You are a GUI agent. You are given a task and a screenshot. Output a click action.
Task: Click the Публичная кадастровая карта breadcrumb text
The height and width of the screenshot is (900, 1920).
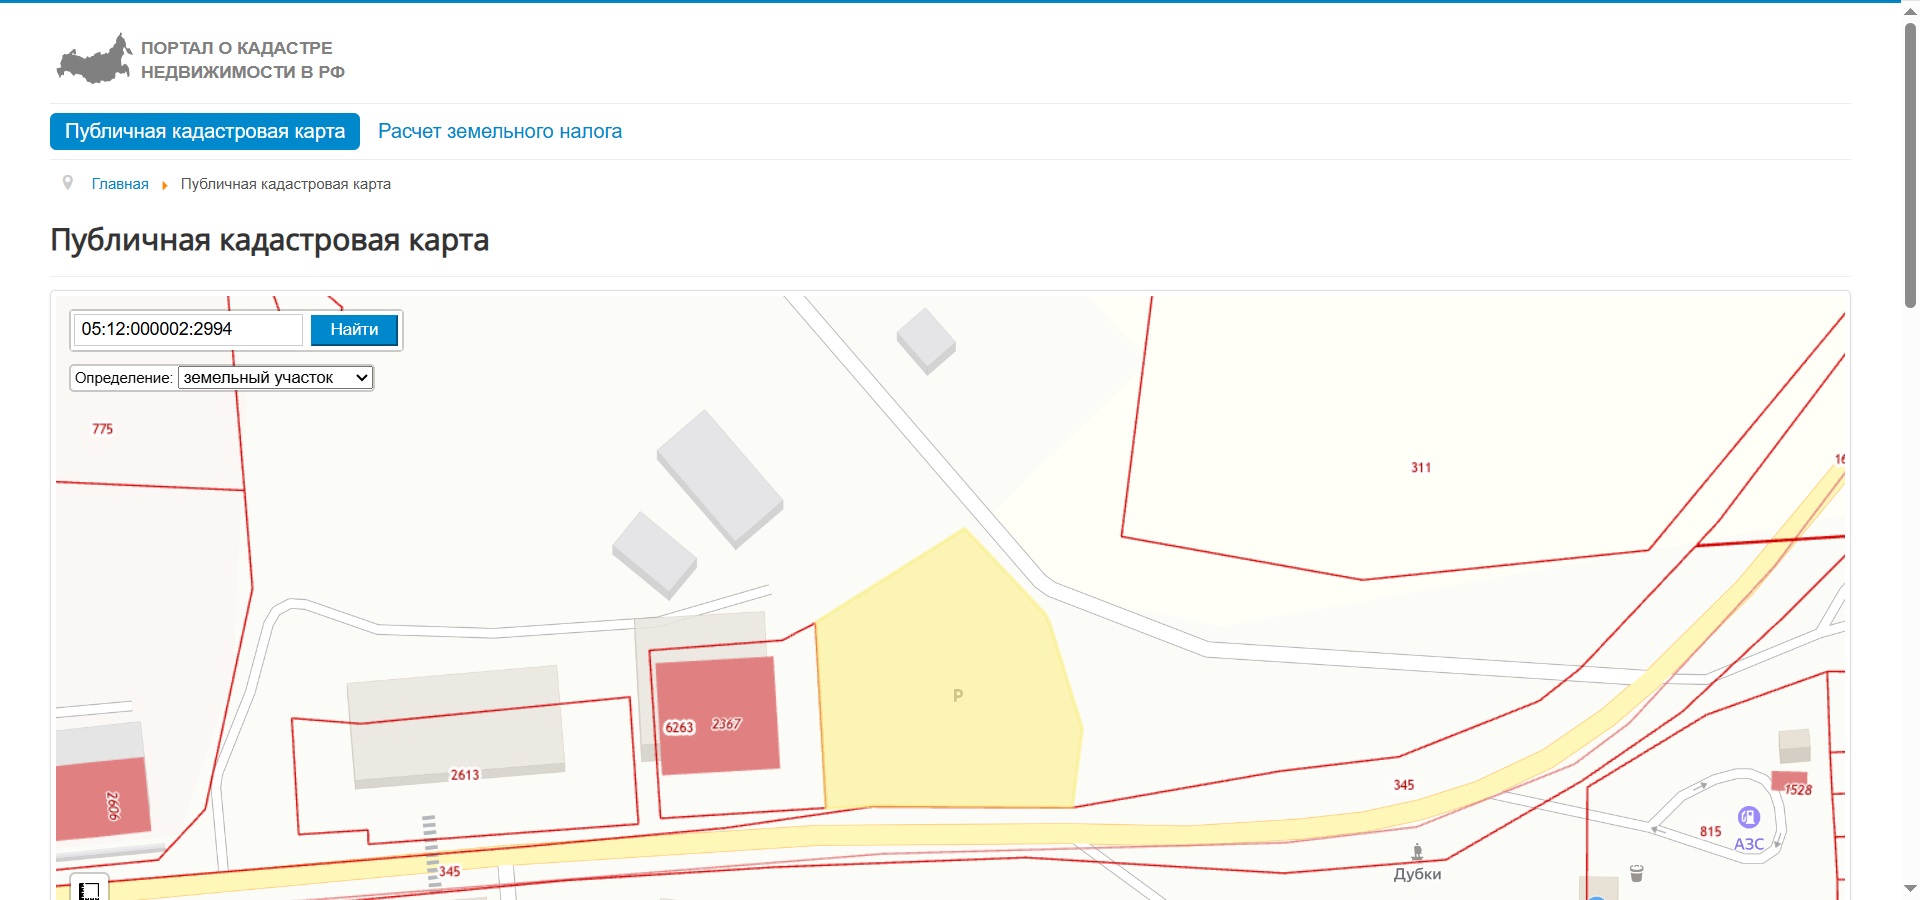[286, 184]
